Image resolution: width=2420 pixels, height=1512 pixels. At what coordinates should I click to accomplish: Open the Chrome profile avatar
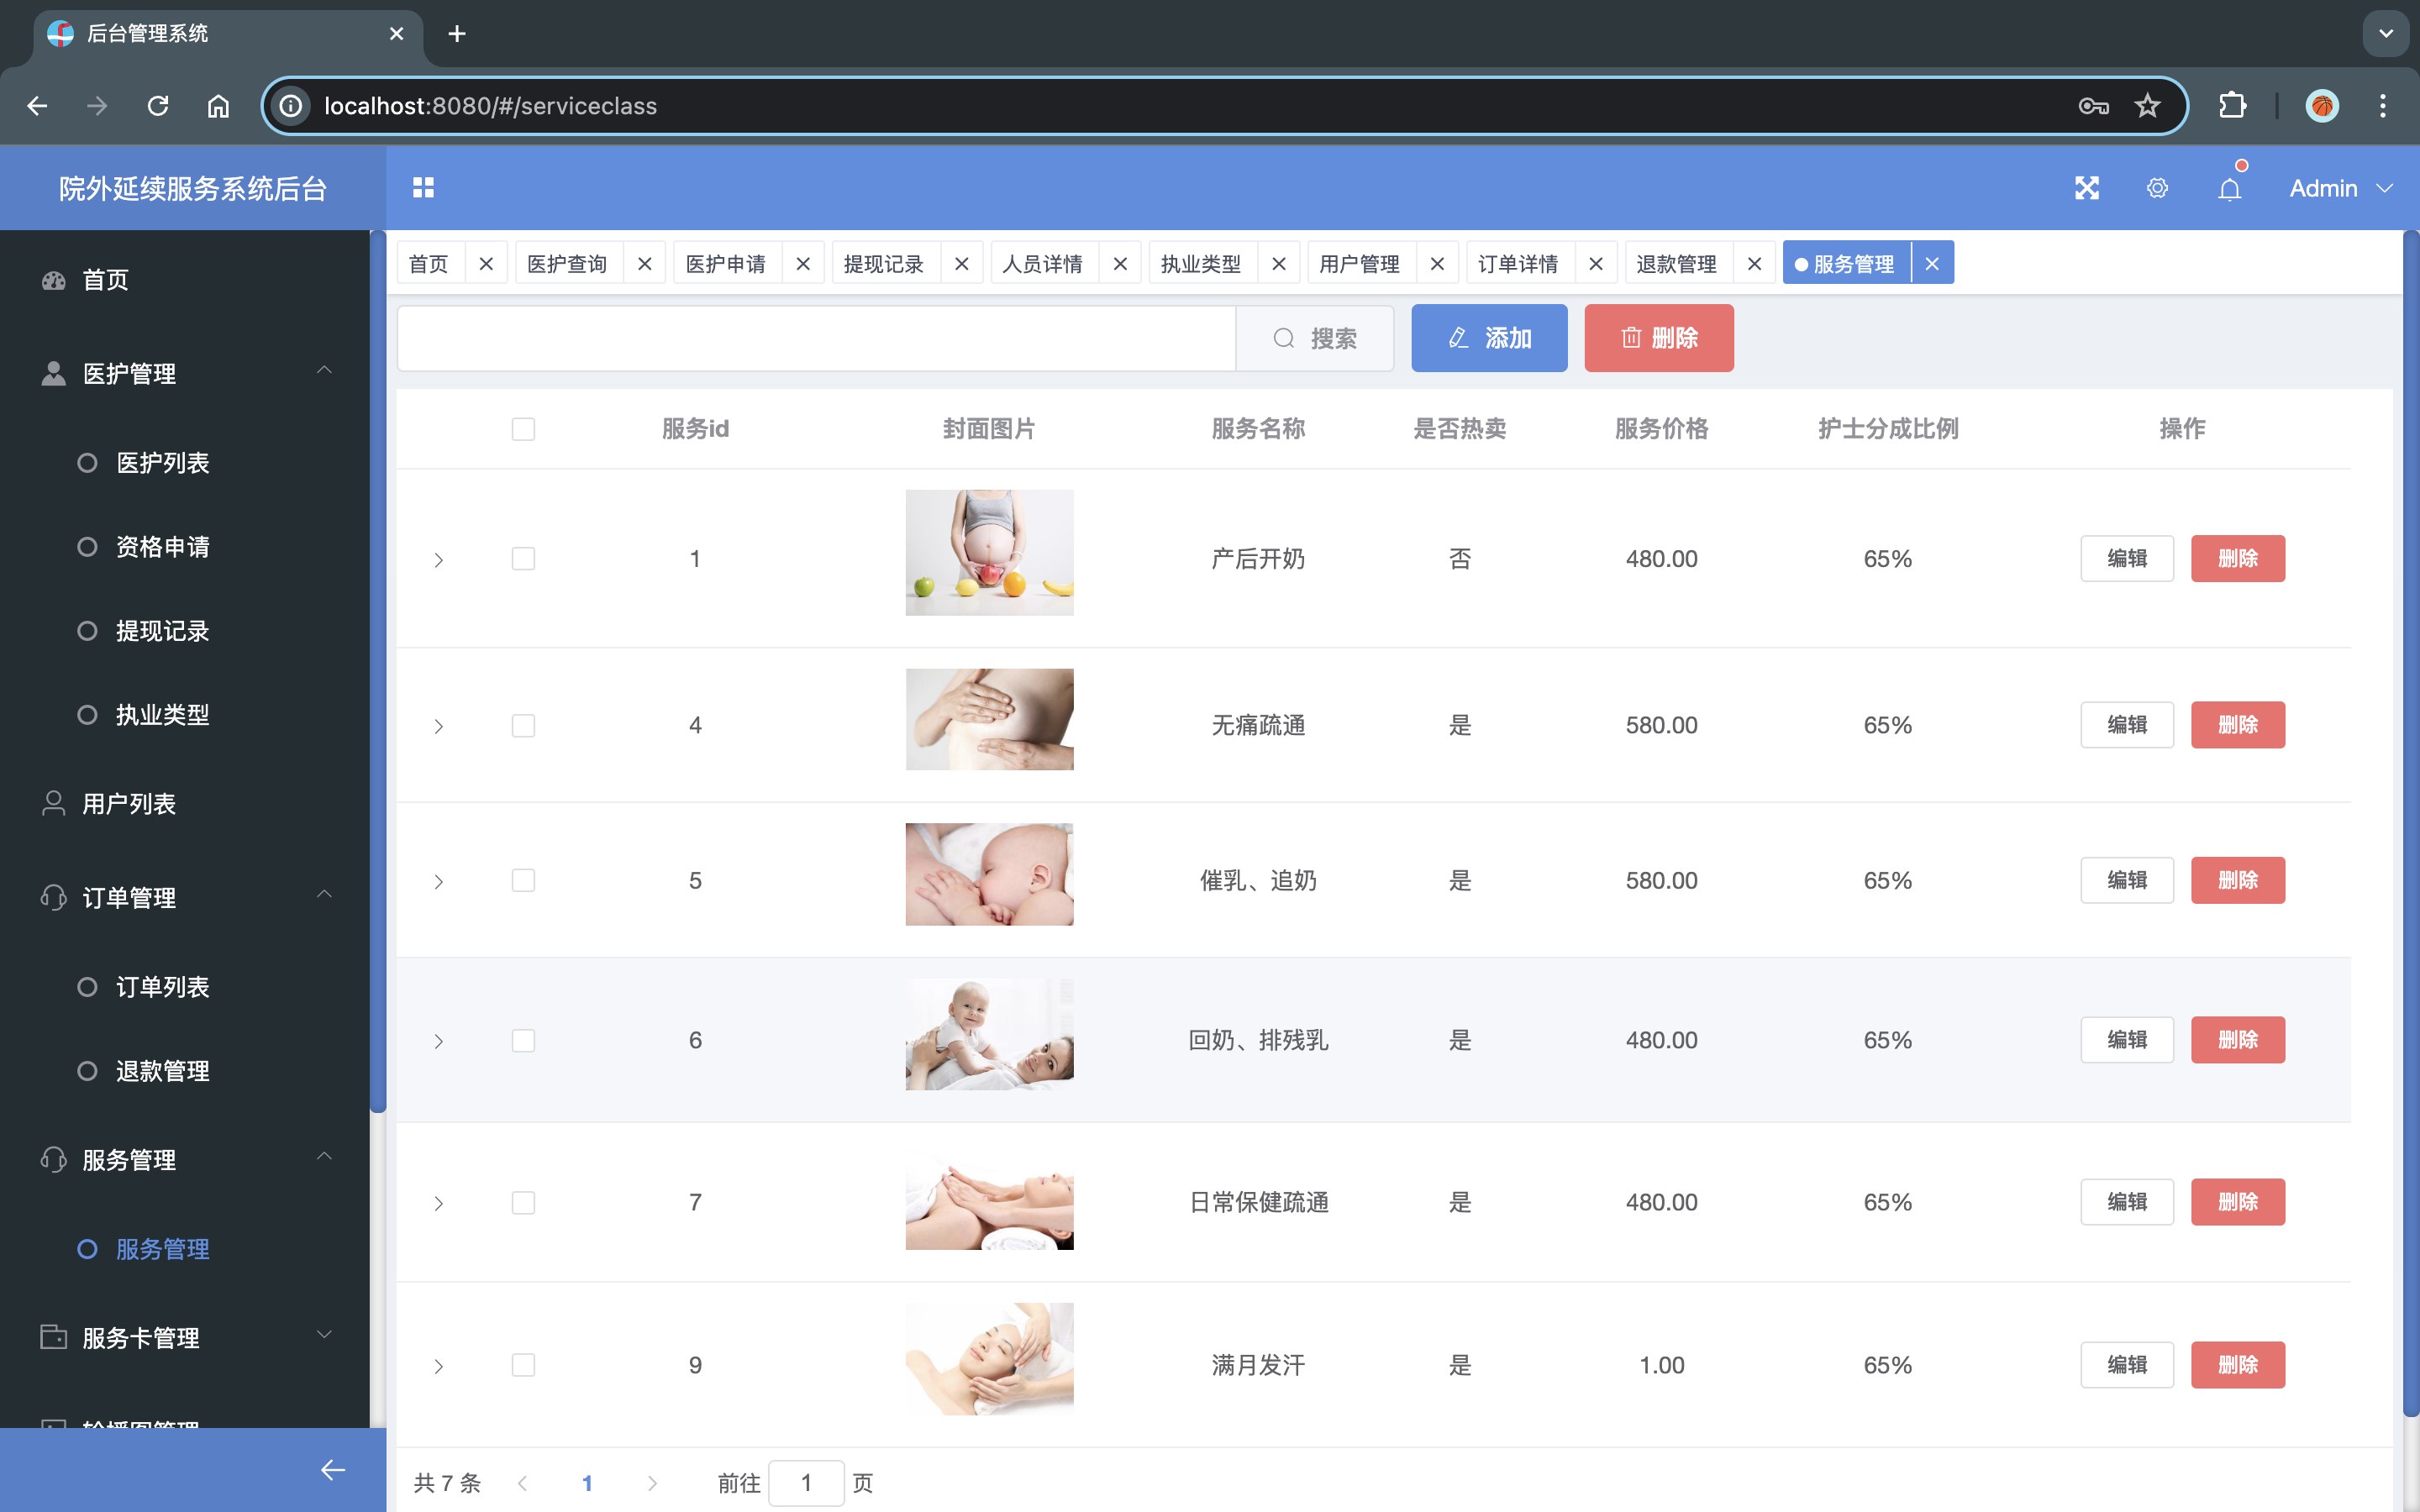[2321, 106]
